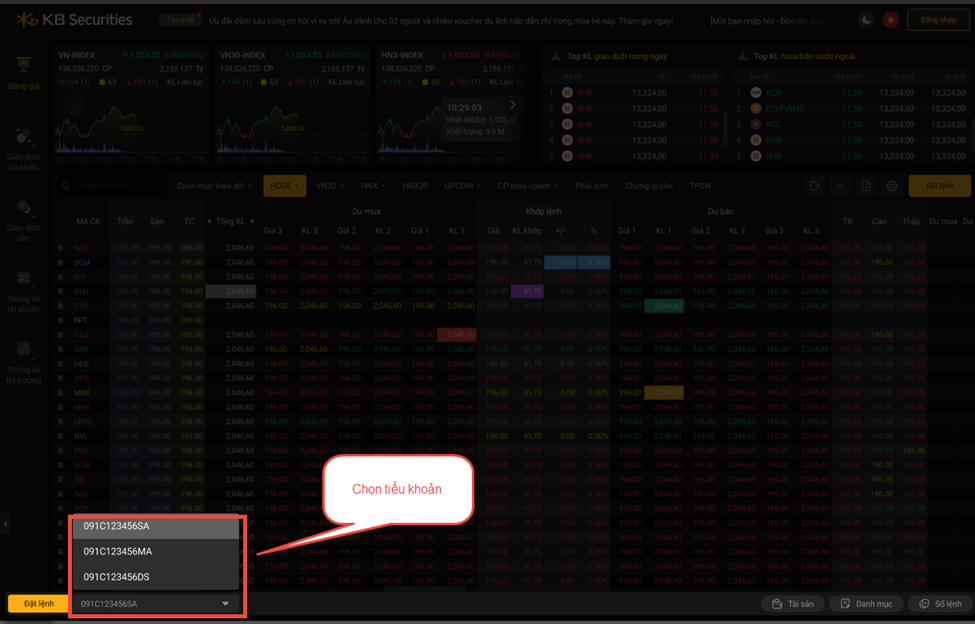975x624 pixels.
Task: Open the HOSE exchange dropdown
Action: (285, 186)
